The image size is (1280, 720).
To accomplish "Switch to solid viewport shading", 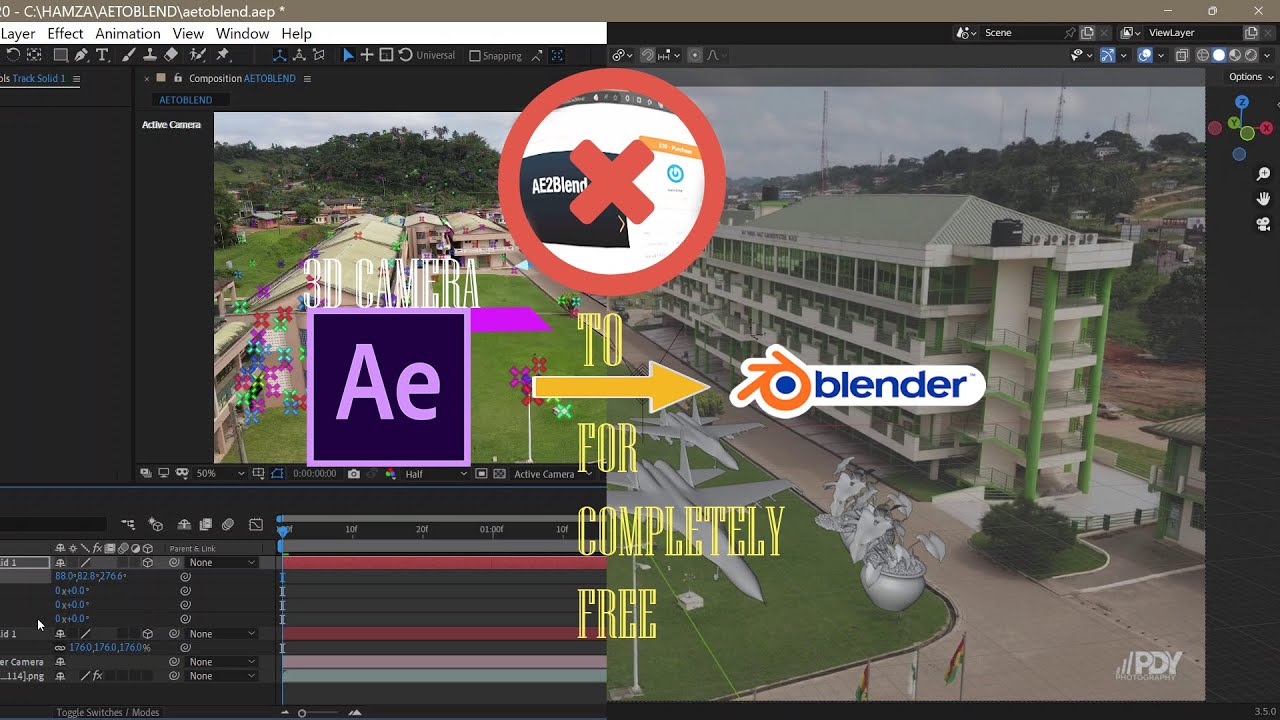I will [x=1219, y=56].
